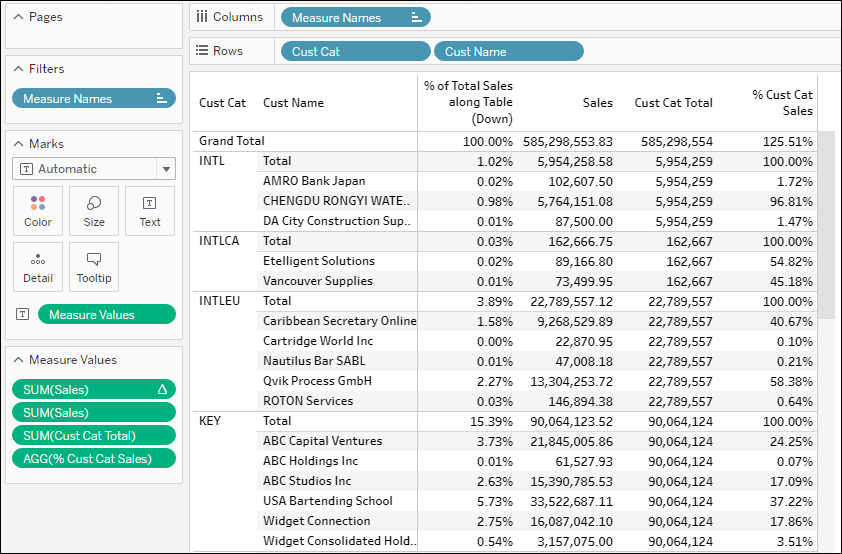Screen dimensions: 842x554
Task: Click the table calculation delta on SUM(Sales) pill
Action: click(162, 389)
